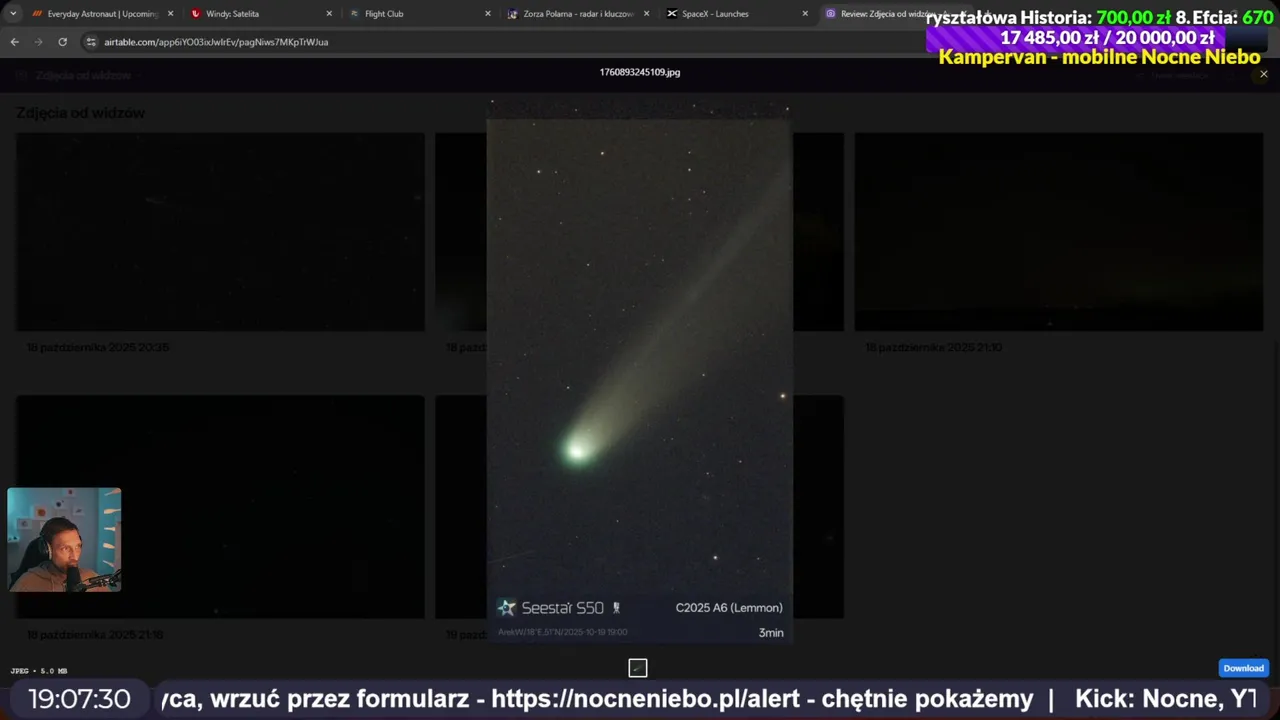Click Zorza Polarna tab favicon
1280x720 pixels.
coord(513,14)
